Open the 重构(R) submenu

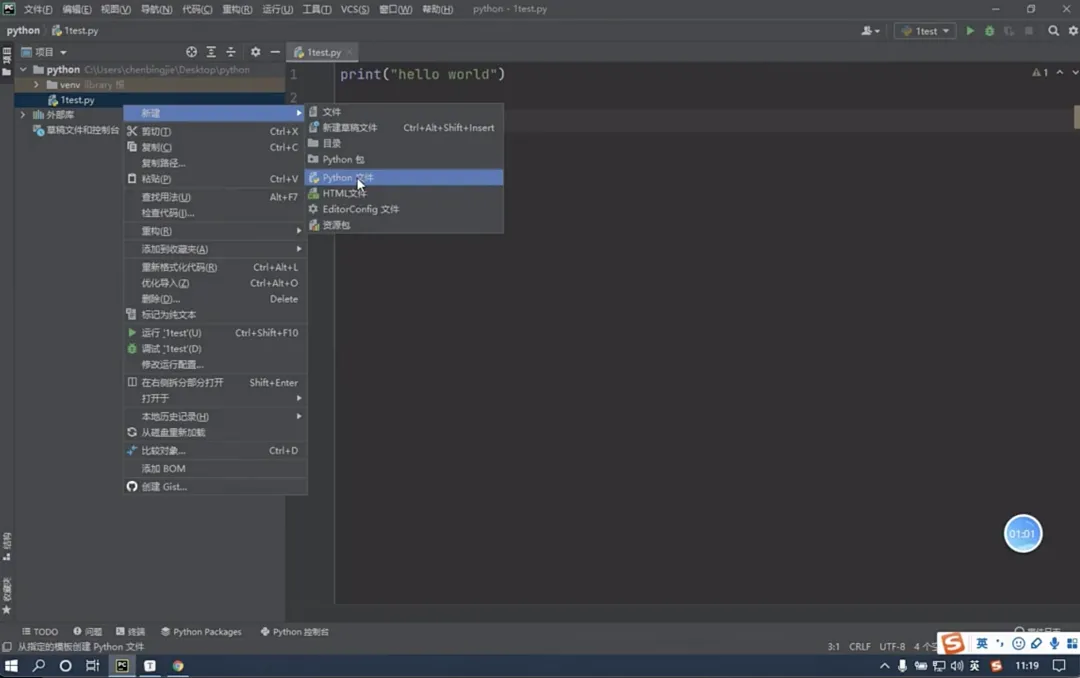click(x=215, y=231)
